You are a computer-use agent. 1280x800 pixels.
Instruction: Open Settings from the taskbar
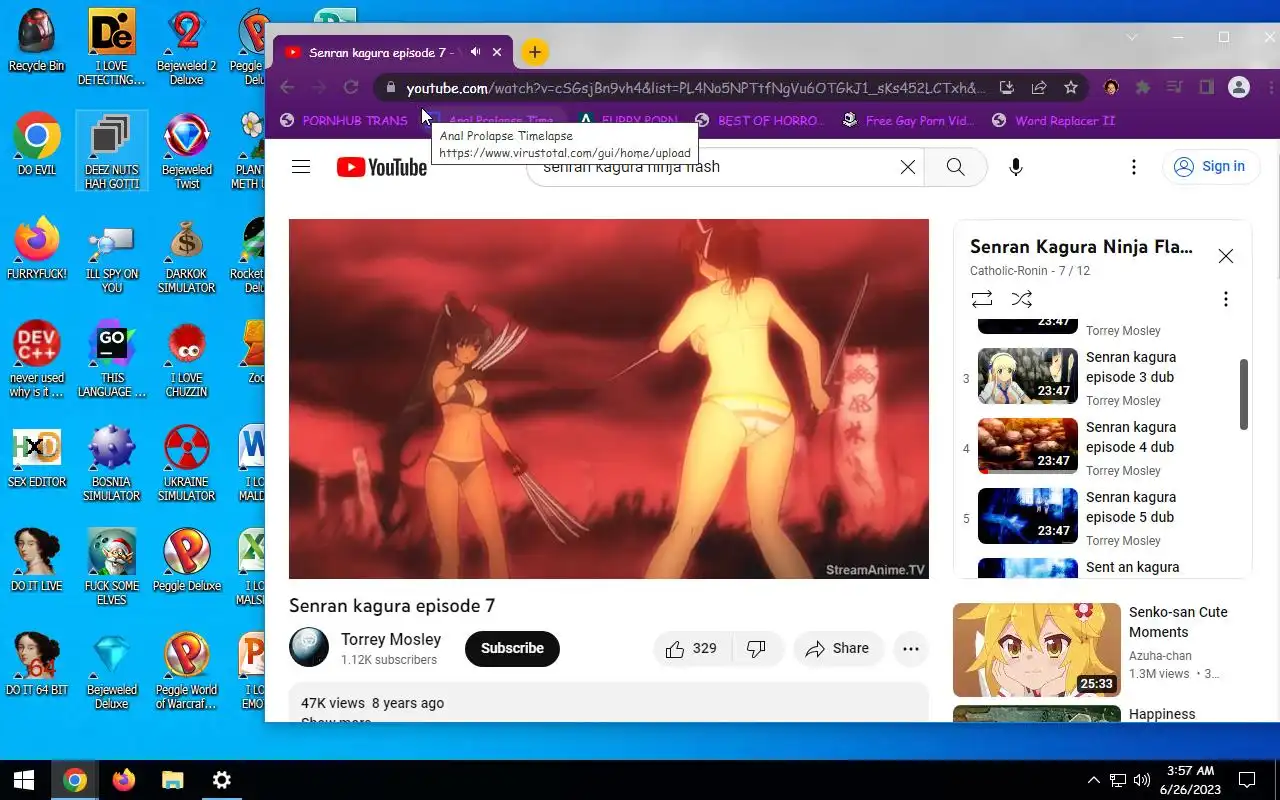tap(221, 780)
